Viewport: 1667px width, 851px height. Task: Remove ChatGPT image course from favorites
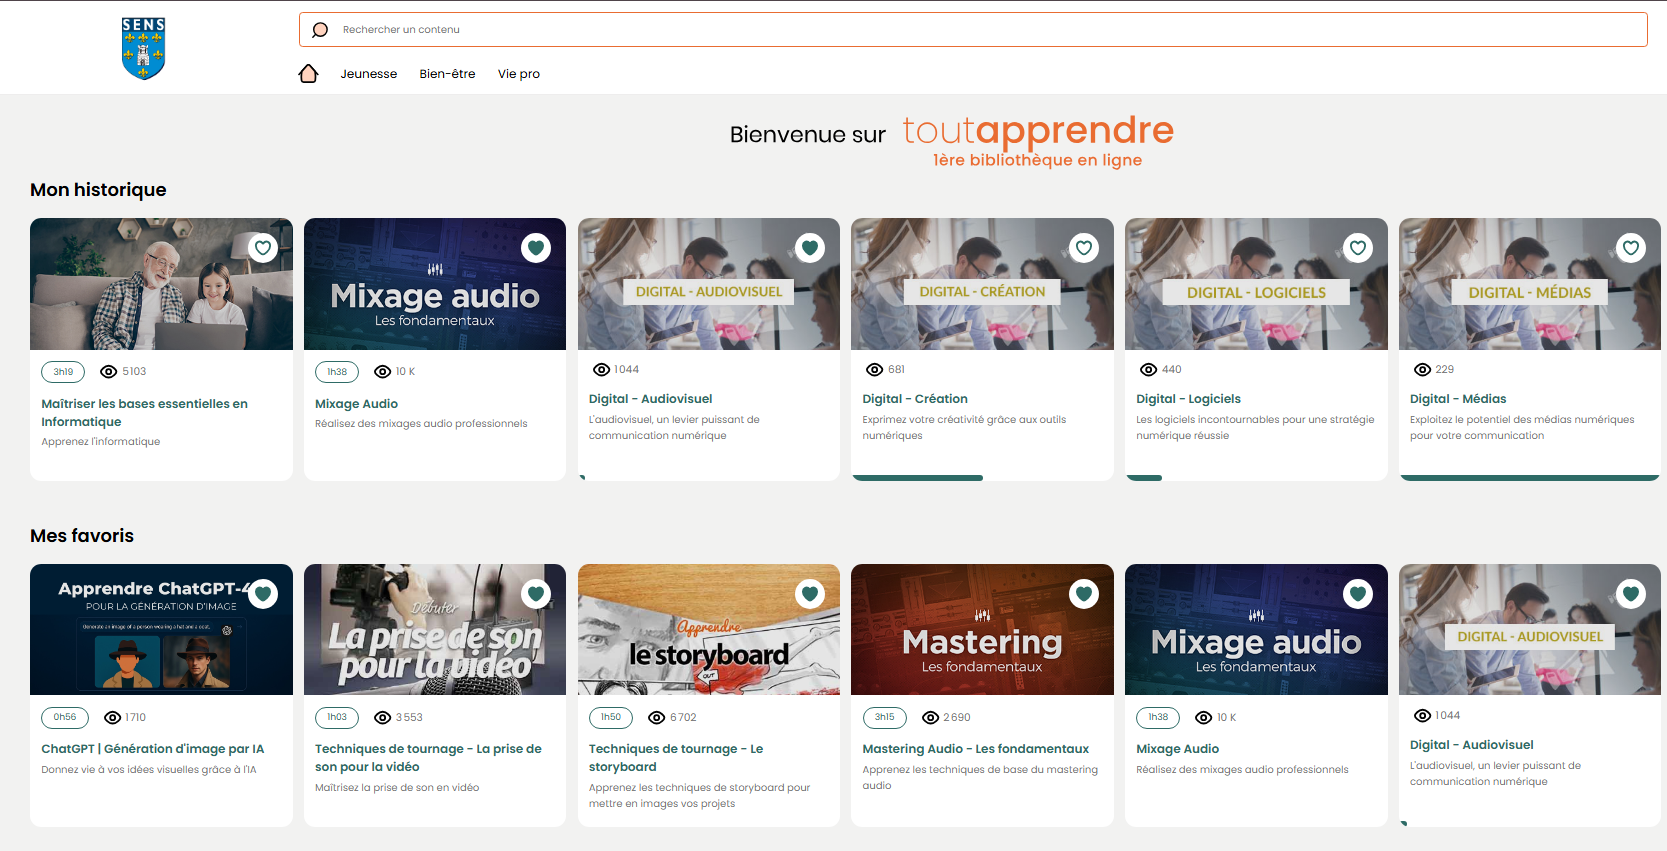[x=263, y=594]
